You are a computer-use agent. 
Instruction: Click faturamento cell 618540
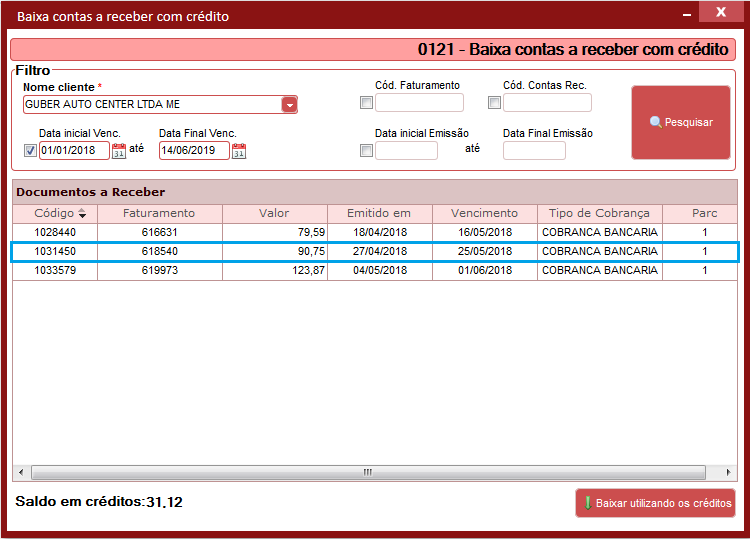click(159, 252)
